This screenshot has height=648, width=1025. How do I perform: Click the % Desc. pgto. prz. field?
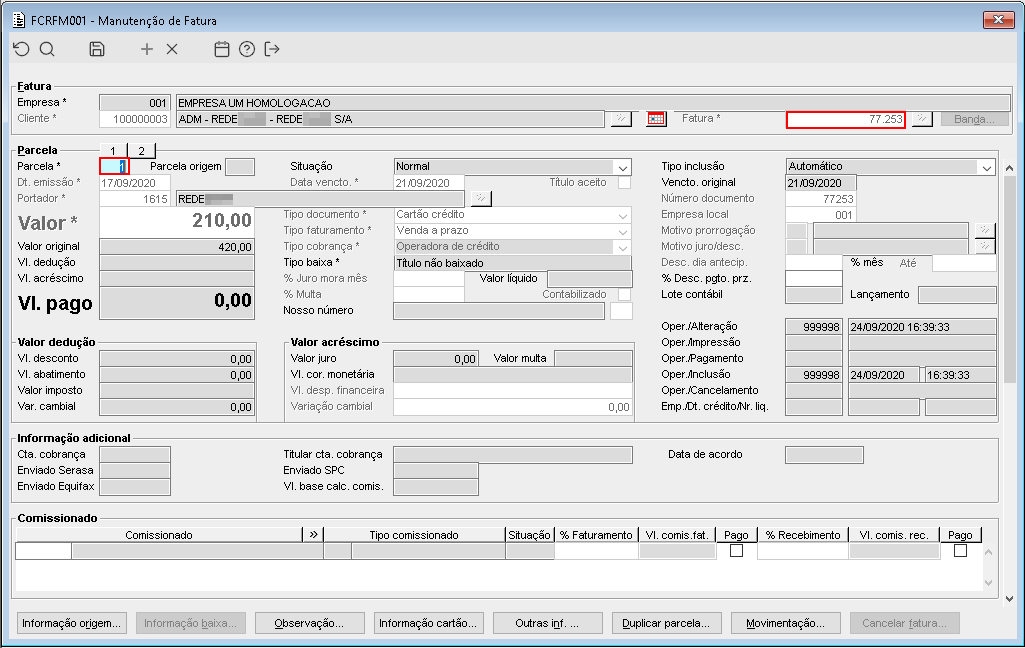814,279
